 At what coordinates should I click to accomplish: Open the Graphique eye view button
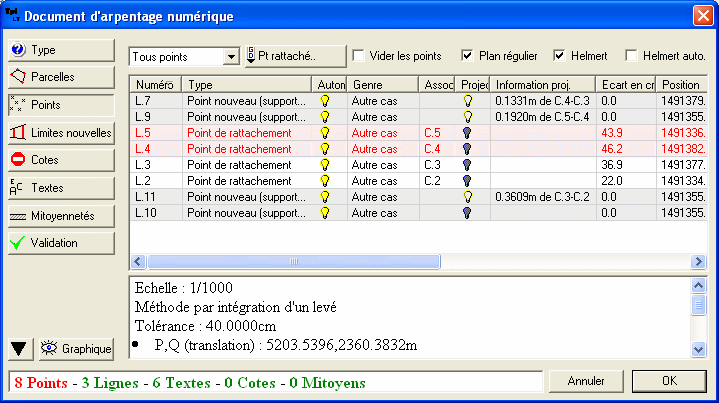click(x=76, y=348)
